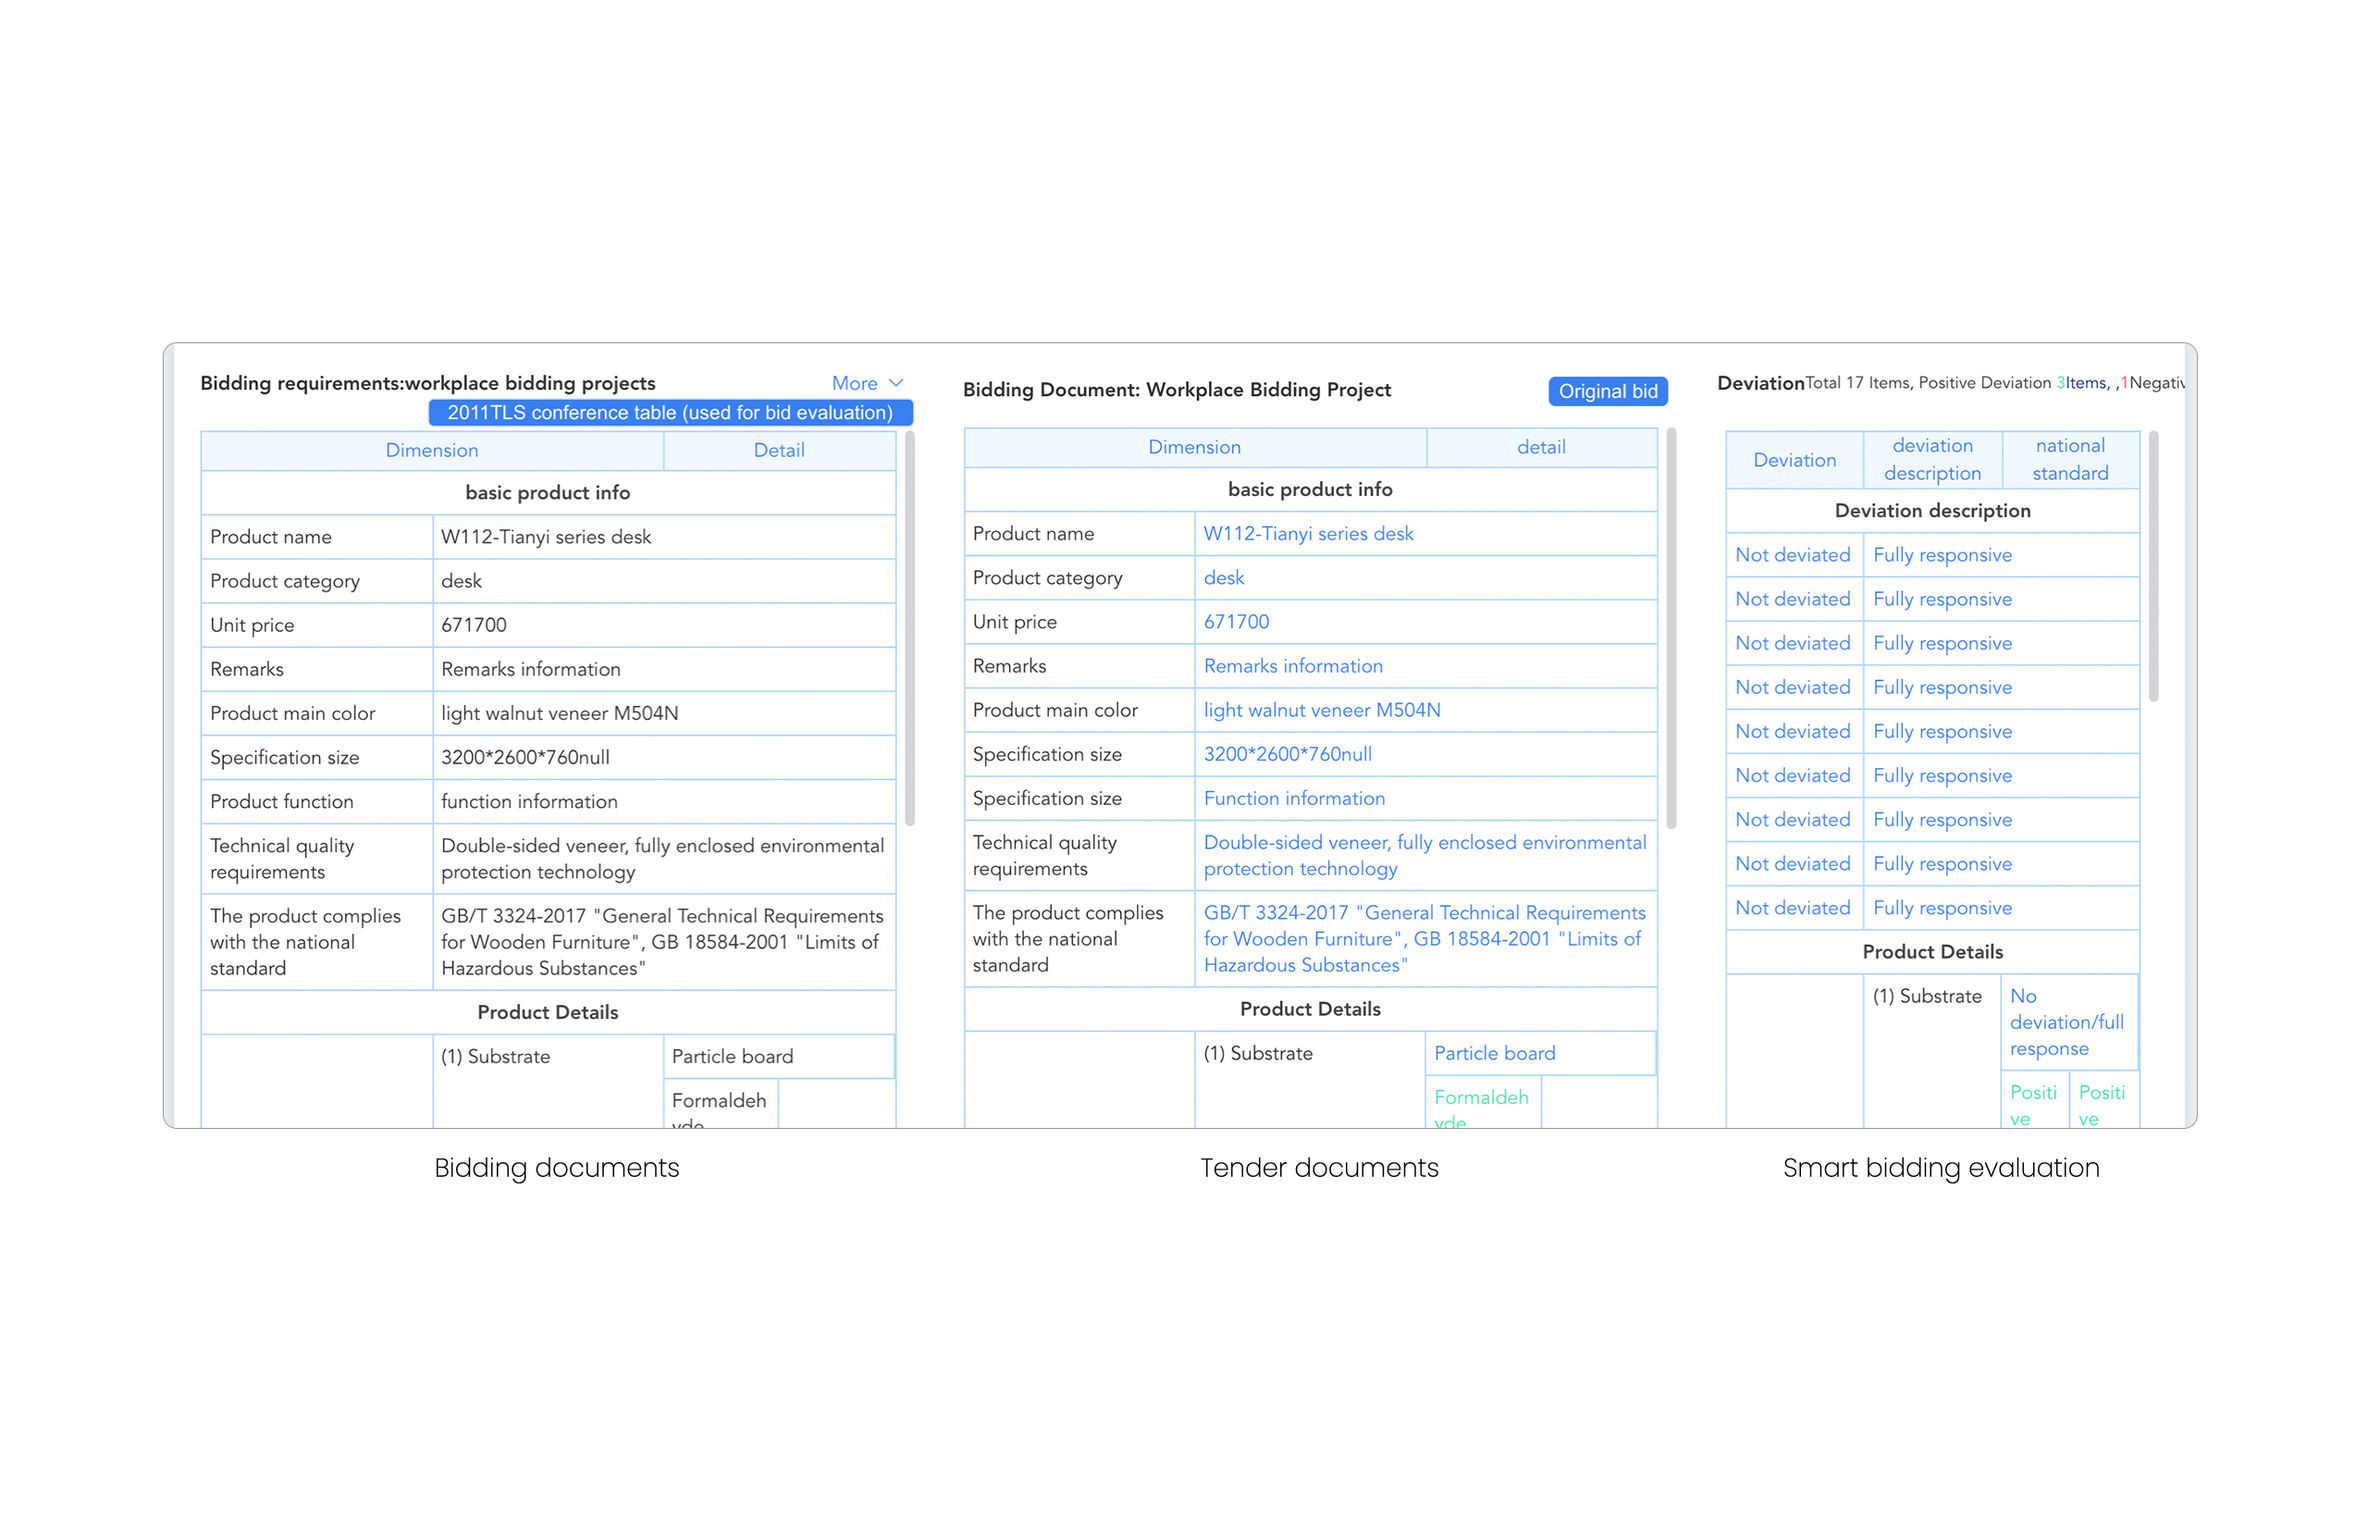Click the light walnut veneer M504N link
This screenshot has width=2368, height=1536.
click(x=1321, y=710)
